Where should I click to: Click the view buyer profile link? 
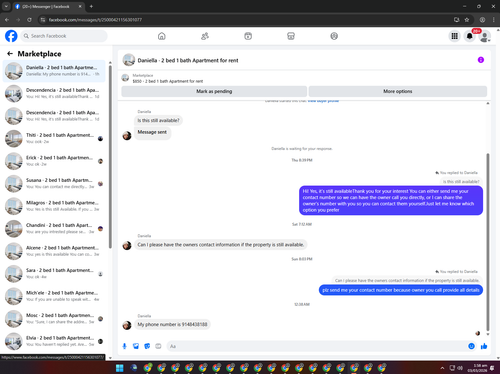[x=323, y=101]
